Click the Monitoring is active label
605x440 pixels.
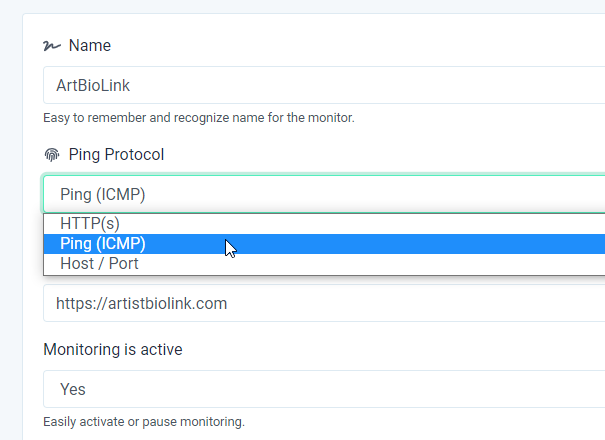pos(113,350)
